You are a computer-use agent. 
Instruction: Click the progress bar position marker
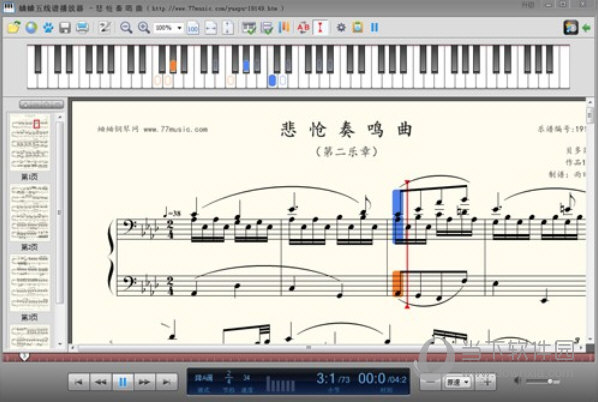coord(24,357)
